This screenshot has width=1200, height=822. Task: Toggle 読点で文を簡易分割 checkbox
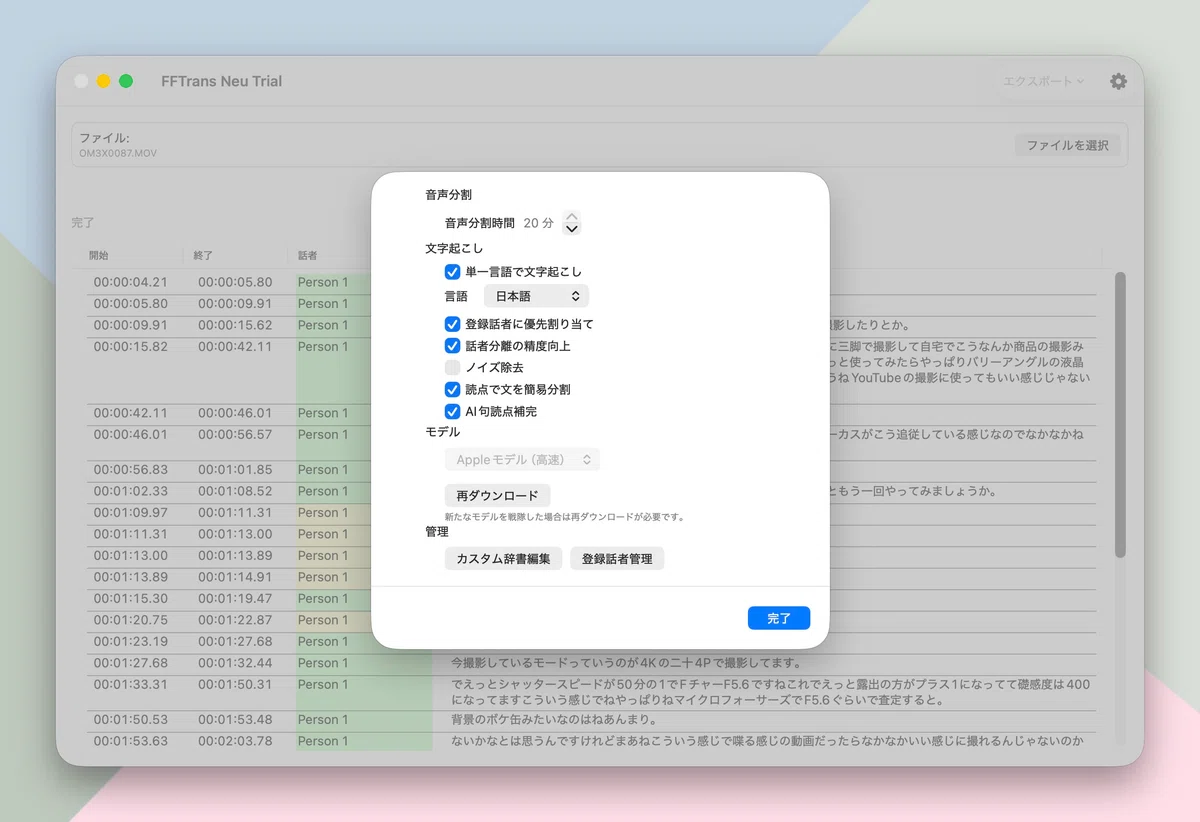click(452, 390)
